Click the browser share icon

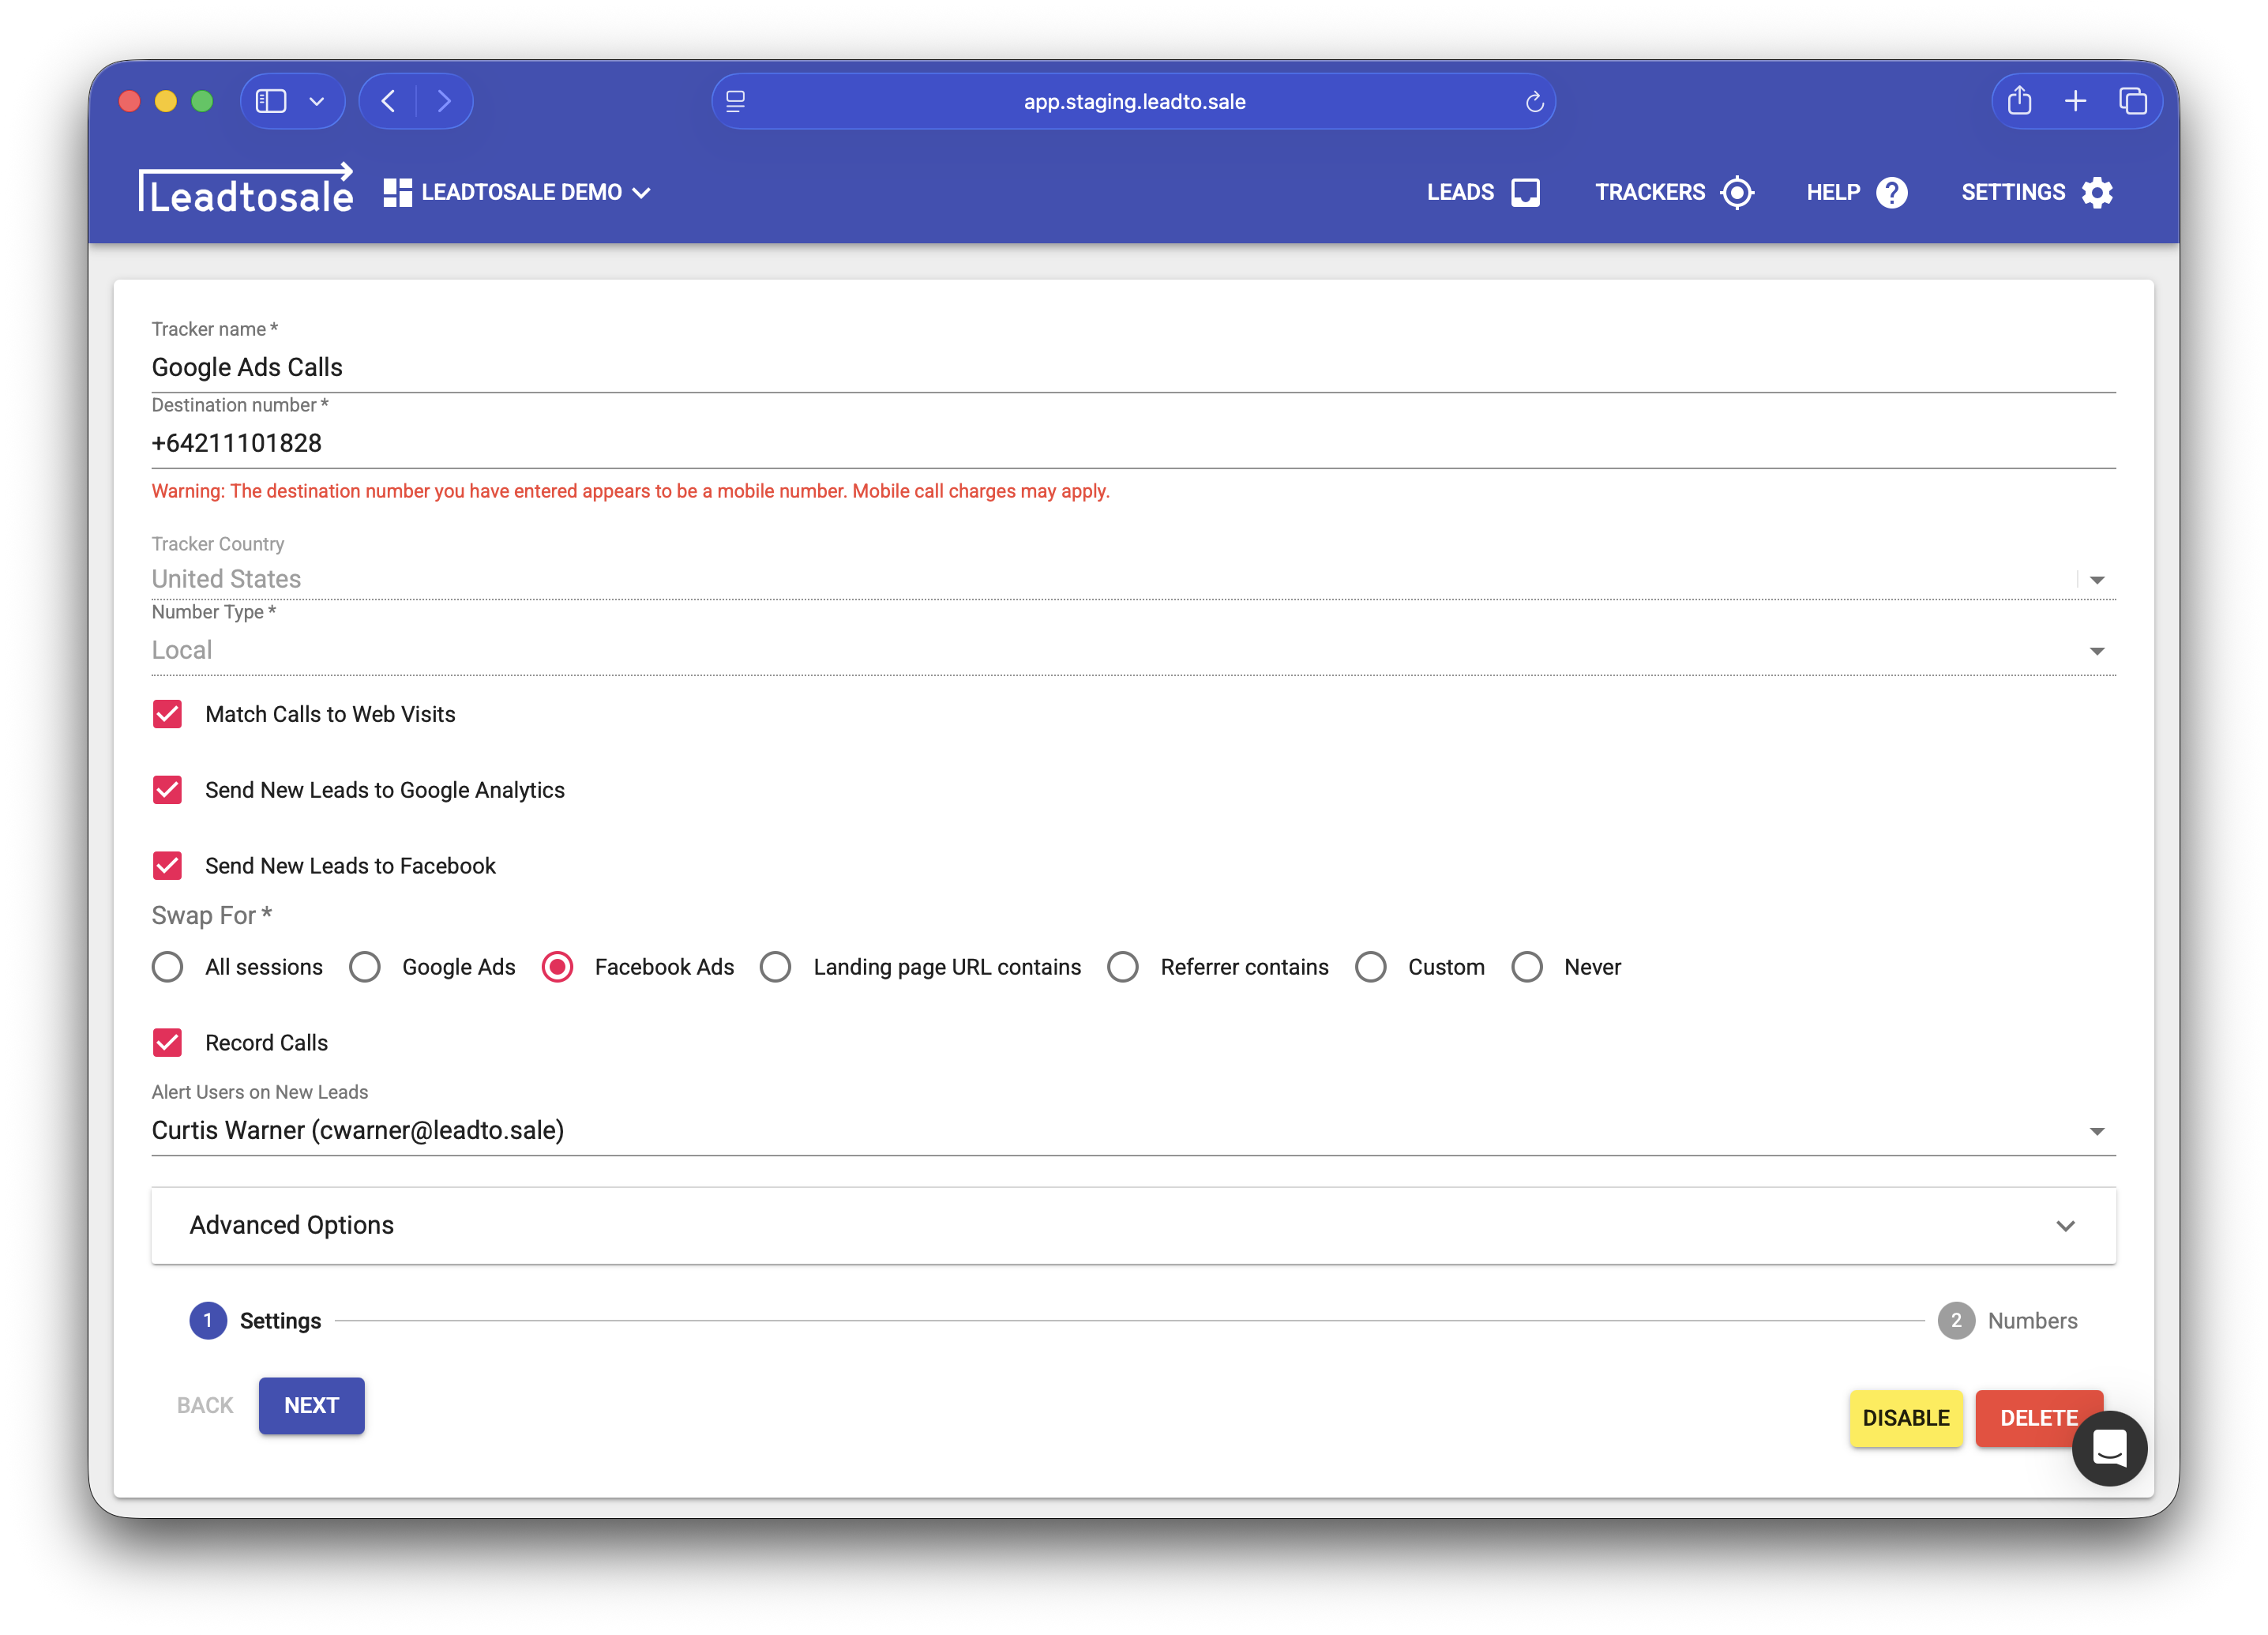[x=2019, y=100]
